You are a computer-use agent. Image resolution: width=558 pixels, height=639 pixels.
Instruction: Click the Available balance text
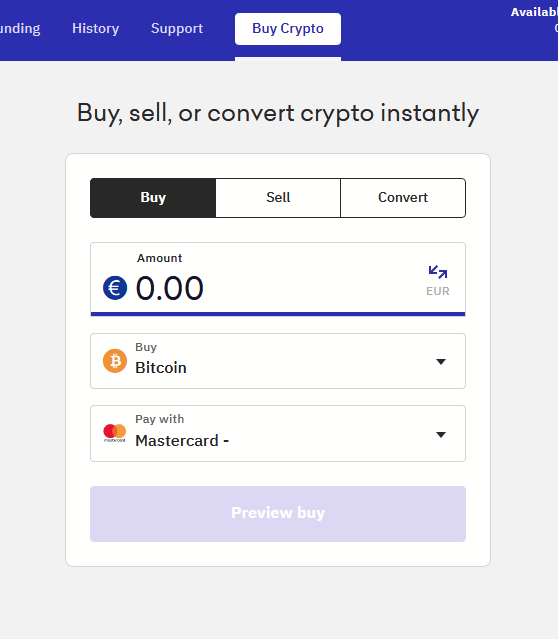(x=534, y=12)
